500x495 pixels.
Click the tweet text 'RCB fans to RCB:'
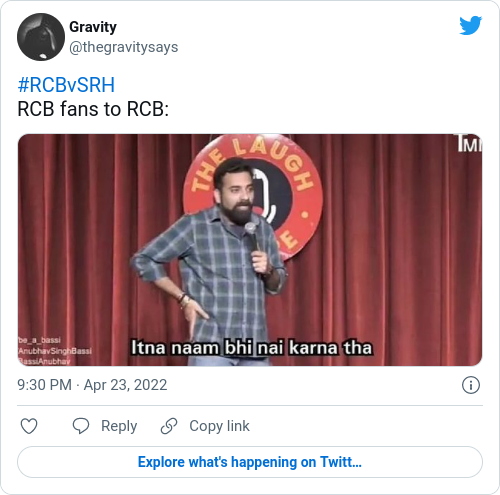tap(93, 109)
